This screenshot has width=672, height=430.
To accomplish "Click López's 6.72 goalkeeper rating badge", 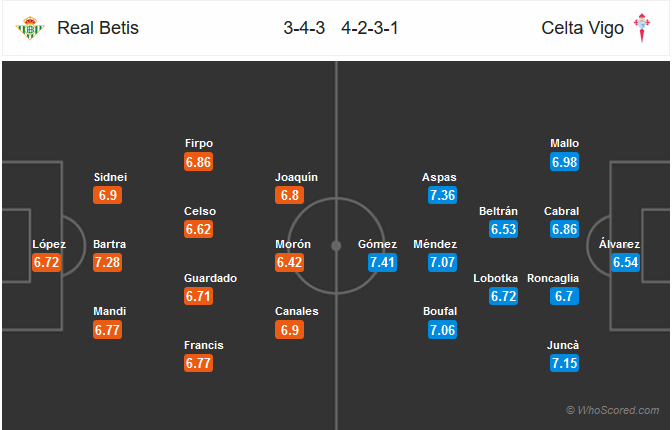I will coord(46,262).
